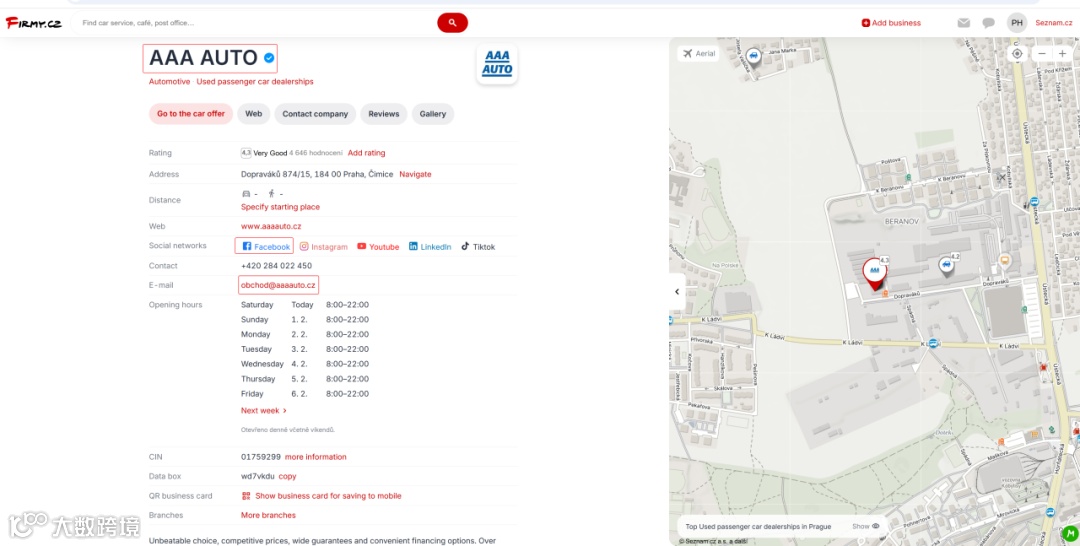This screenshot has width=1080, height=546.
Task: Click the Youtube icon
Action: pyautogui.click(x=362, y=246)
